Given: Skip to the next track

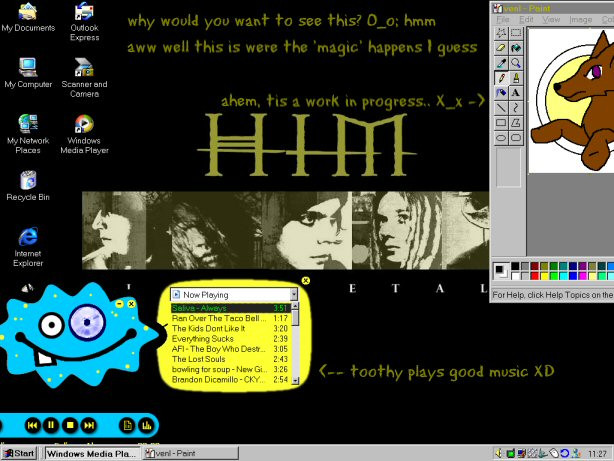Looking at the screenshot, I should tap(89, 425).
